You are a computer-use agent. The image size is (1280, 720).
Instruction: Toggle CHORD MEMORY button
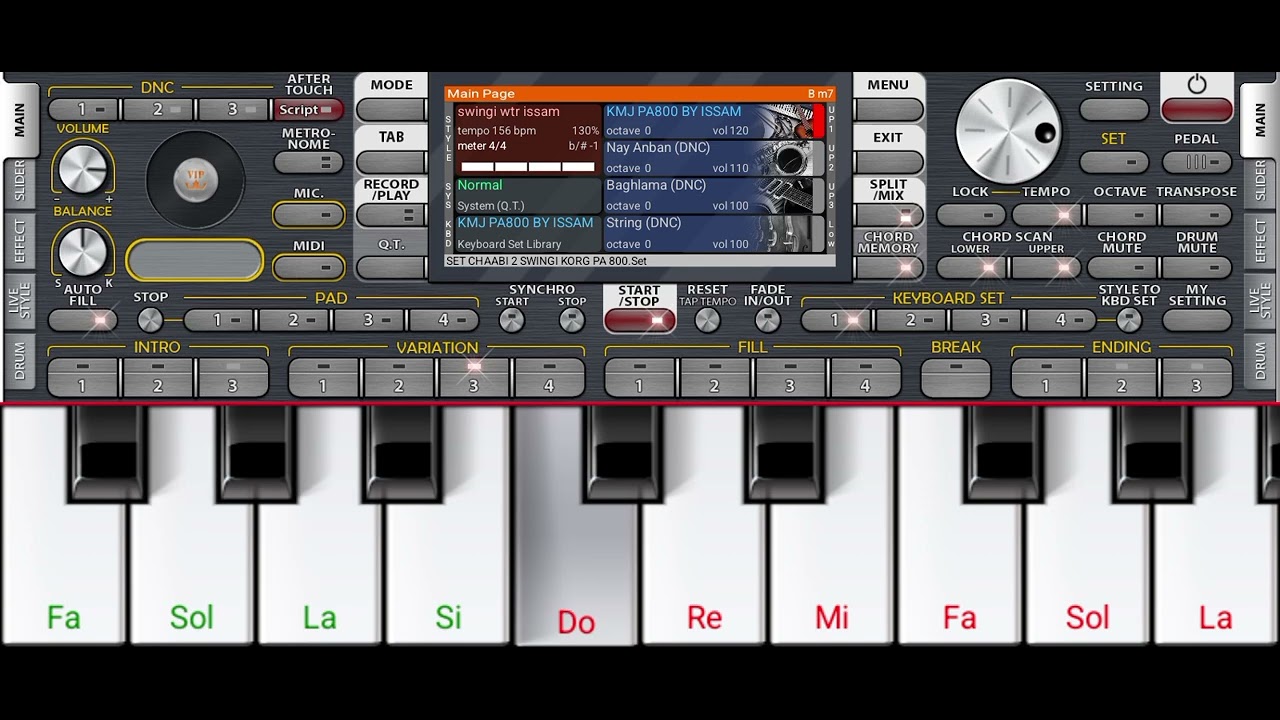[x=888, y=267]
